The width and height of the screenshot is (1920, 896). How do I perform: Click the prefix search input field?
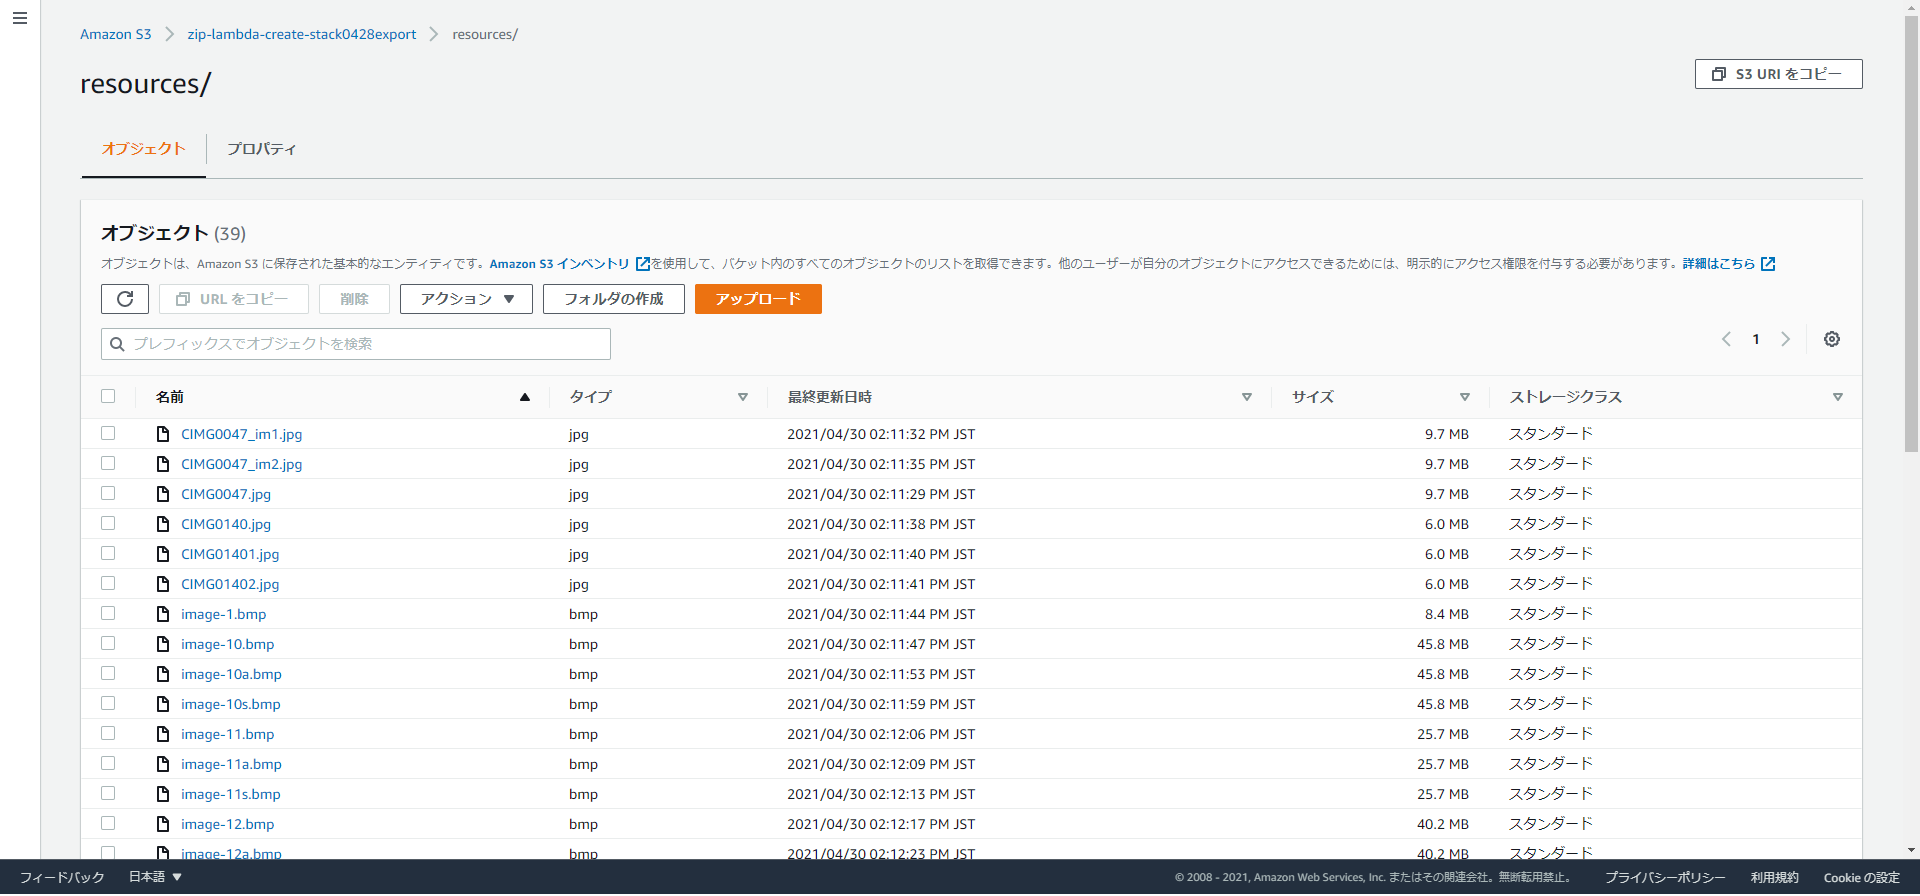(356, 344)
